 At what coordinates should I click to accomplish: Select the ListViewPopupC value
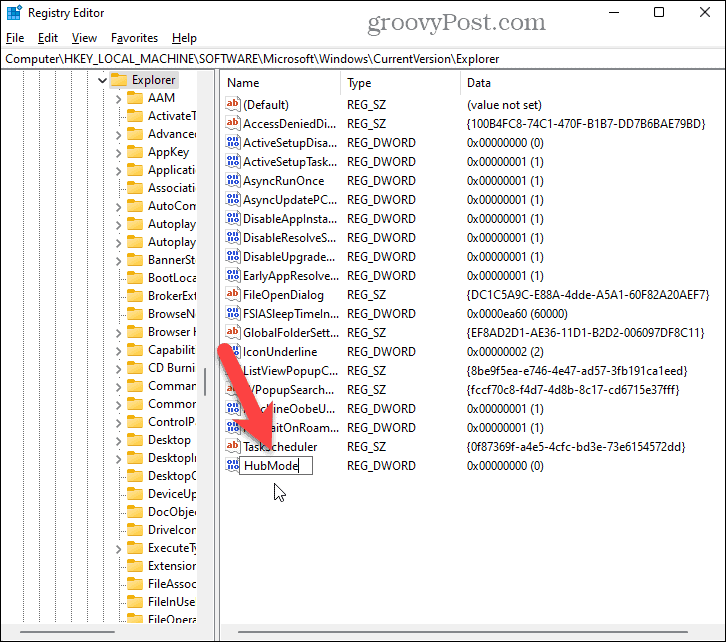coord(290,371)
